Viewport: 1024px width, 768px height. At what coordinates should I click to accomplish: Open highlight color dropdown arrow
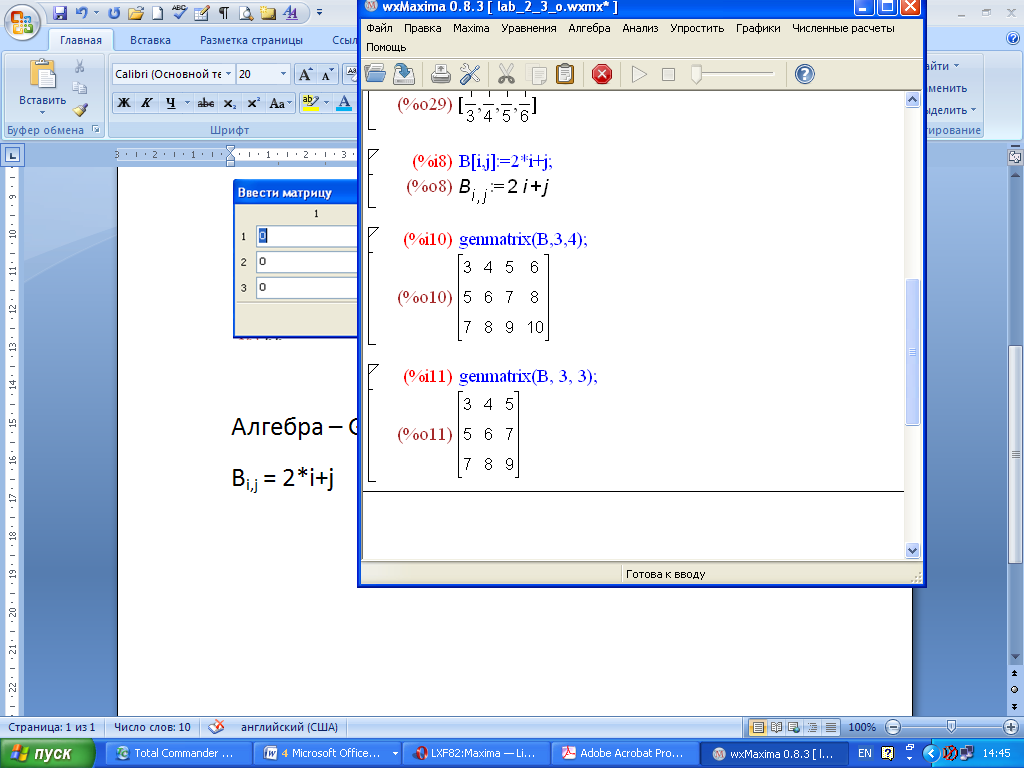[326, 103]
